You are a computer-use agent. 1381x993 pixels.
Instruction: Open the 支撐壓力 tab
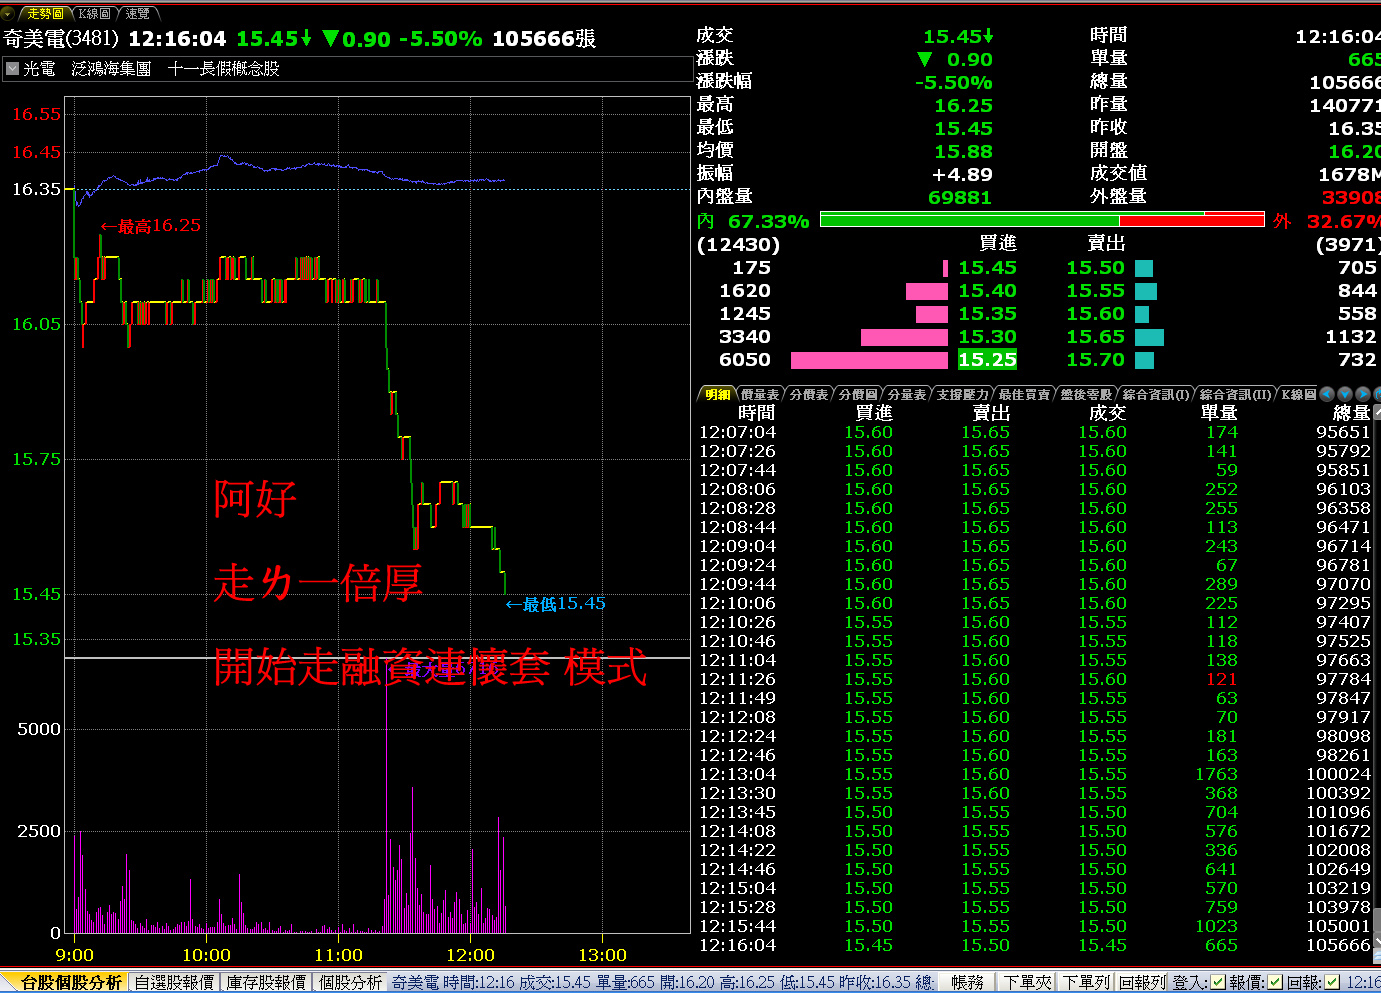pyautogui.click(x=963, y=395)
